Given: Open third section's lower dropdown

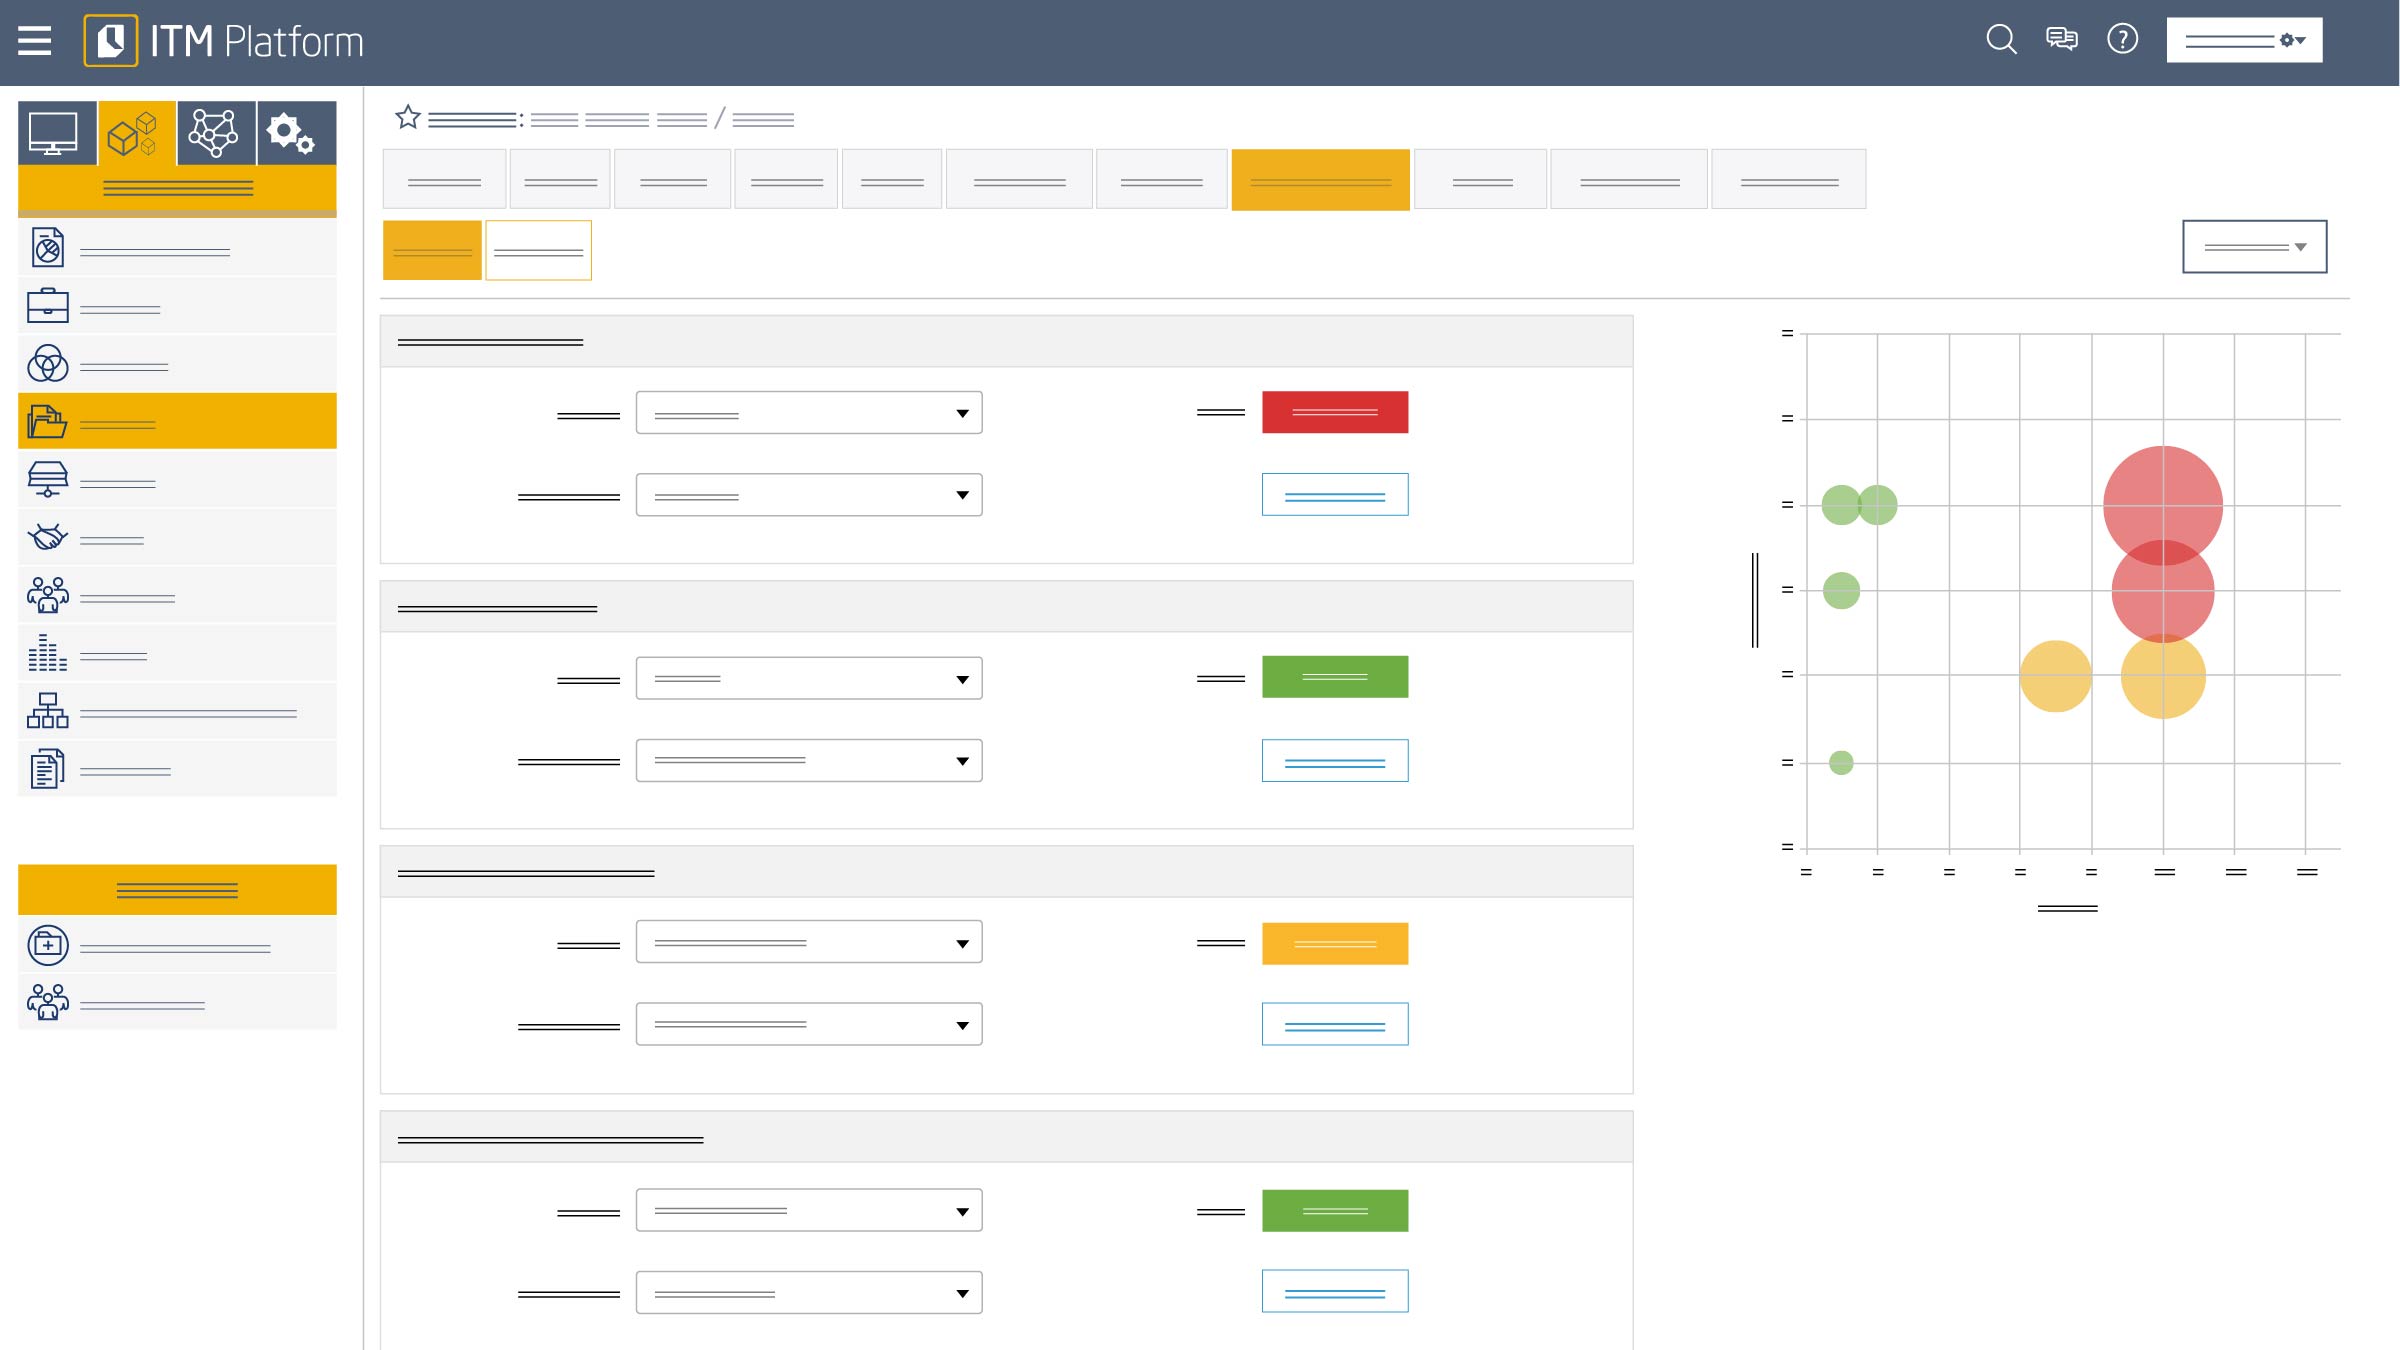Looking at the screenshot, I should point(809,1024).
